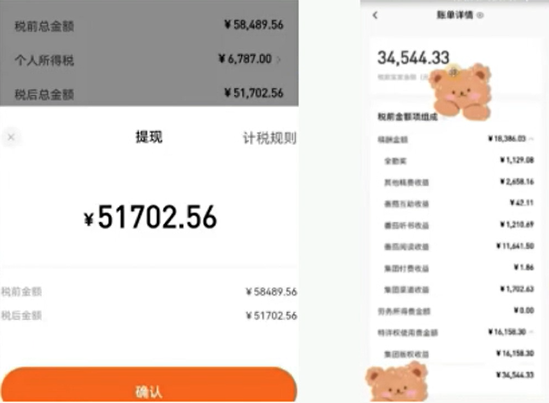Go back from 账单详情 page
Image resolution: width=549 pixels, height=403 pixels.
(375, 15)
